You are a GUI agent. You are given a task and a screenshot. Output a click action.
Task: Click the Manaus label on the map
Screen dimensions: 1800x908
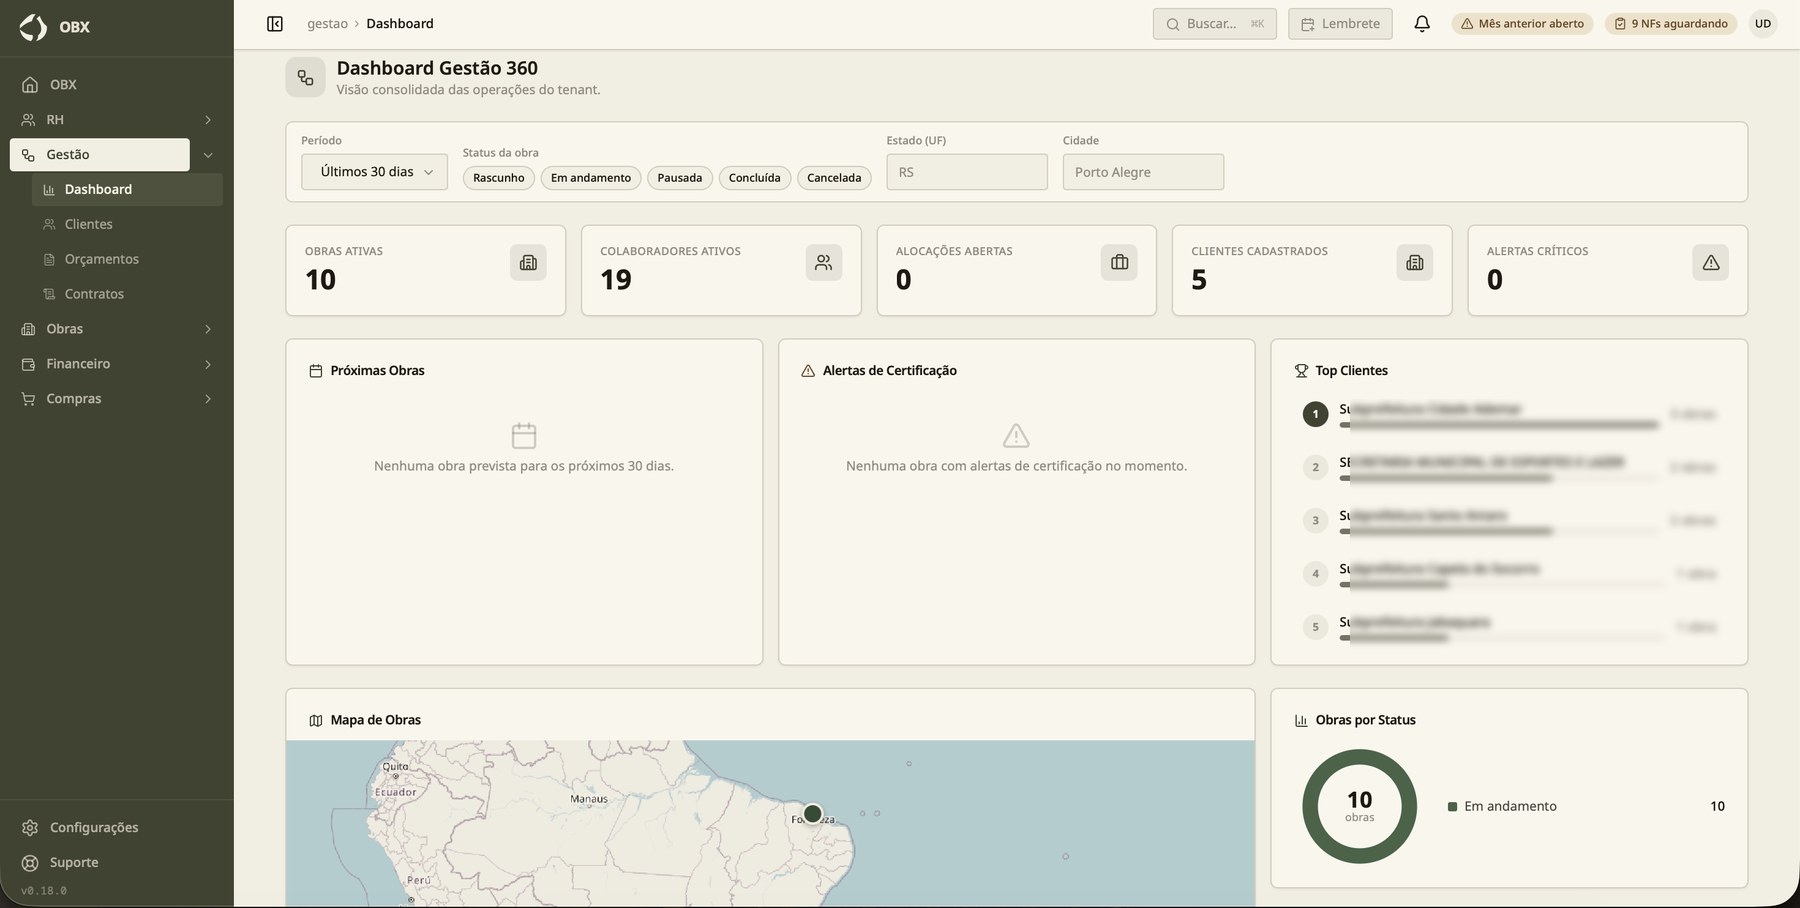[589, 799]
